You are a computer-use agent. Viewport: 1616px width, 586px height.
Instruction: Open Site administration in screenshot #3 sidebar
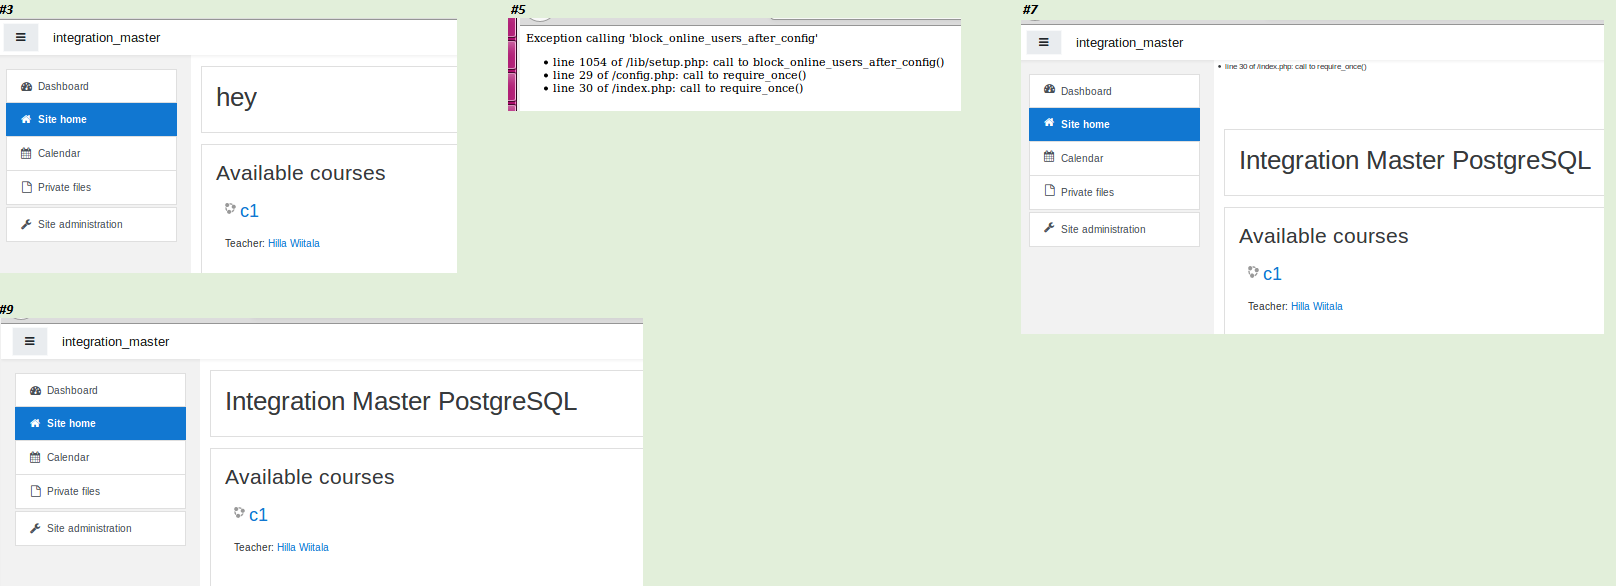tap(91, 224)
